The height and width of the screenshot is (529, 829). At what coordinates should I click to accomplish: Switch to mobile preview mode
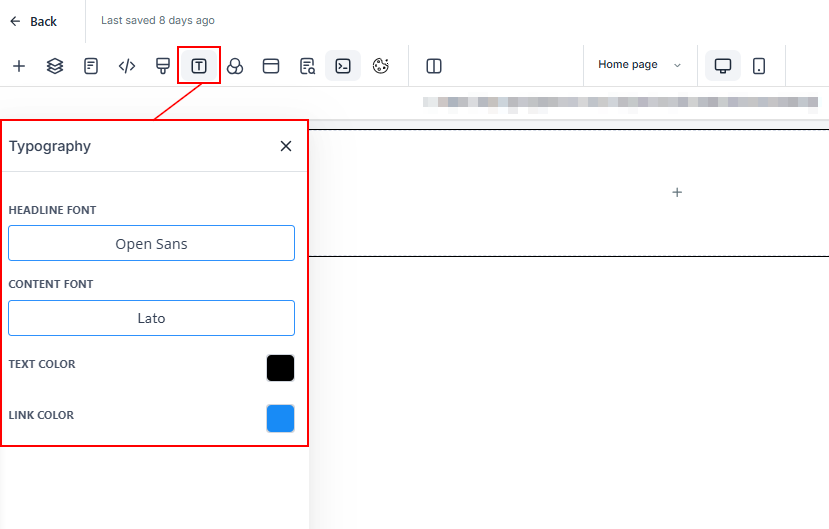pyautogui.click(x=759, y=66)
